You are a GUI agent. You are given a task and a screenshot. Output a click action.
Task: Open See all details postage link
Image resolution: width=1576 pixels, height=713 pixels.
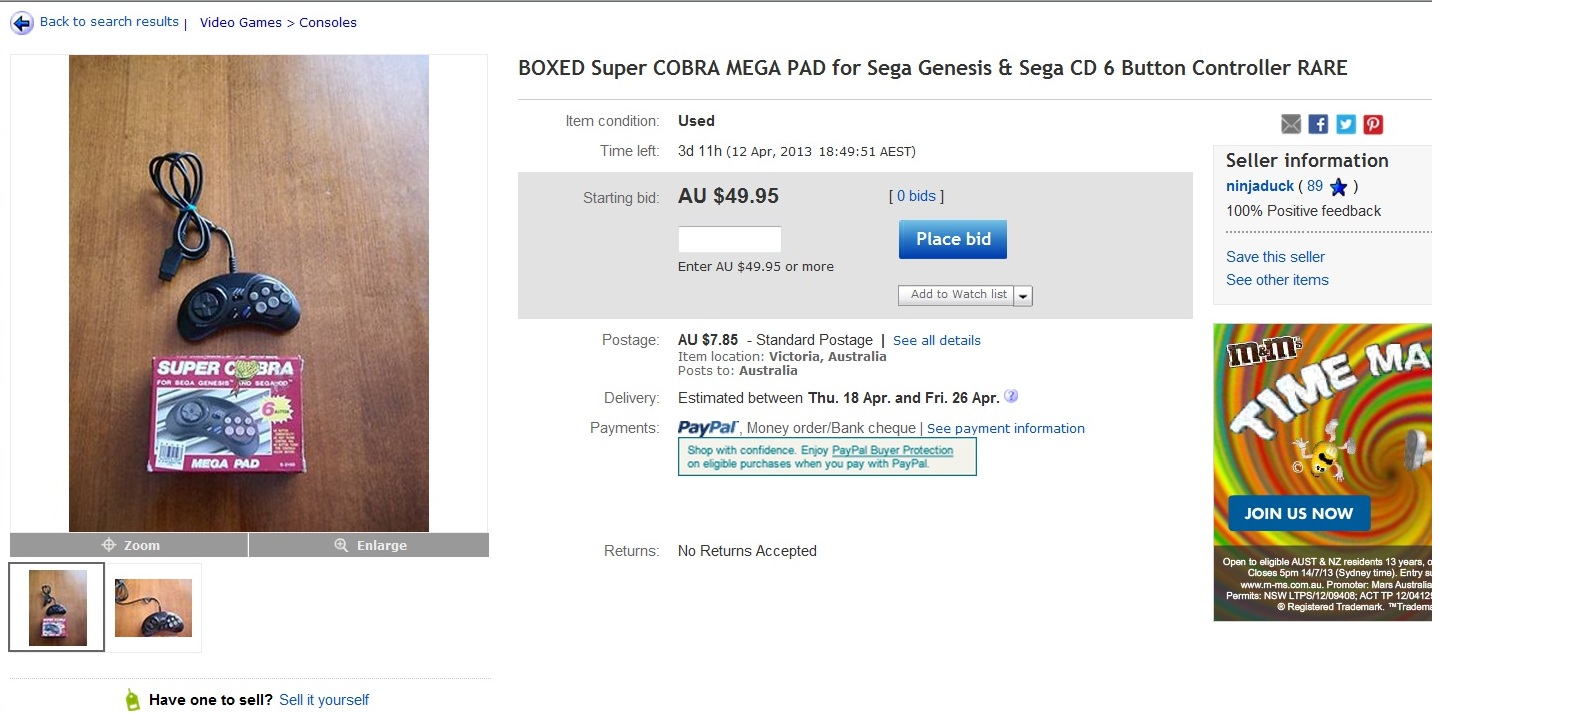(937, 340)
